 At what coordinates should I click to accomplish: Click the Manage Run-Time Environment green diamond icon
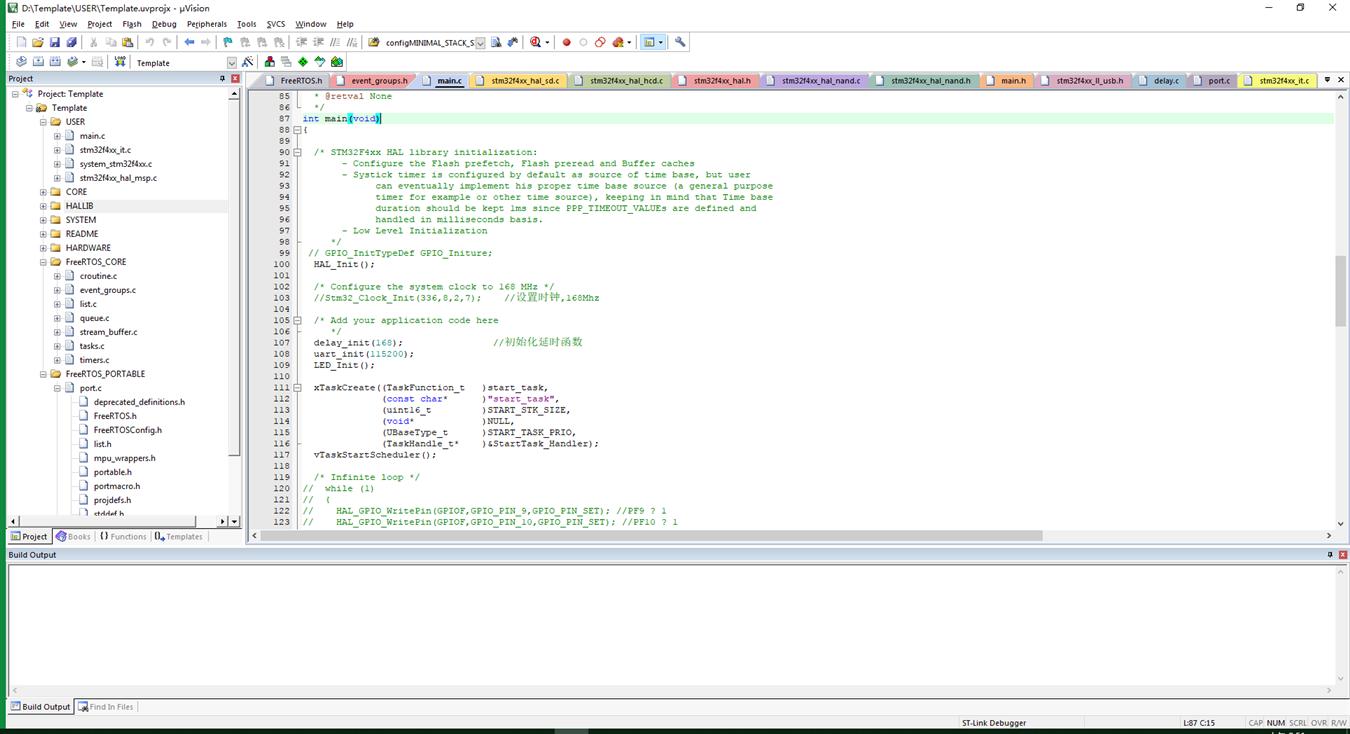tap(303, 62)
